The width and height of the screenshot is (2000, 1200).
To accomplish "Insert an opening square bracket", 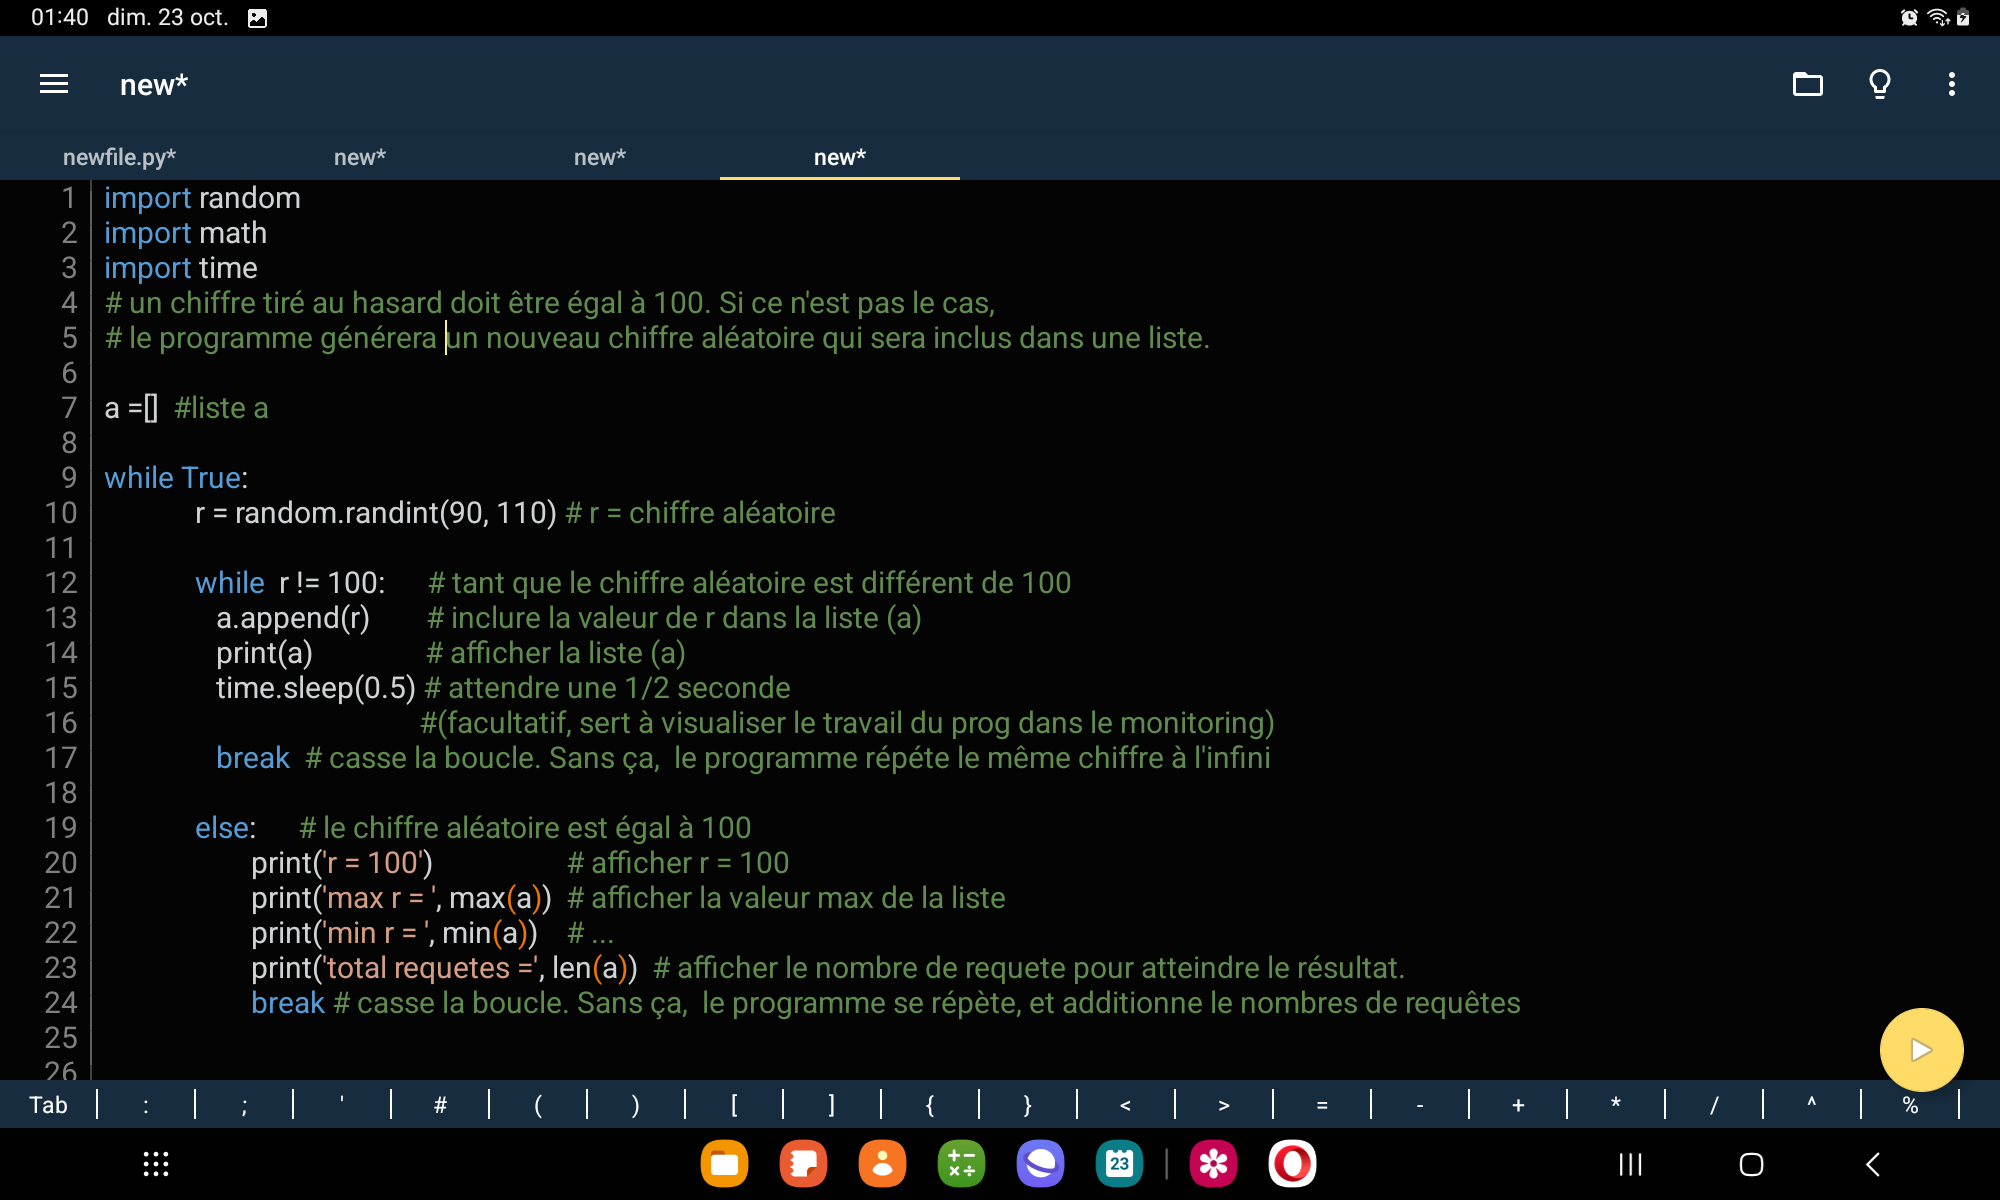I will [x=734, y=1105].
